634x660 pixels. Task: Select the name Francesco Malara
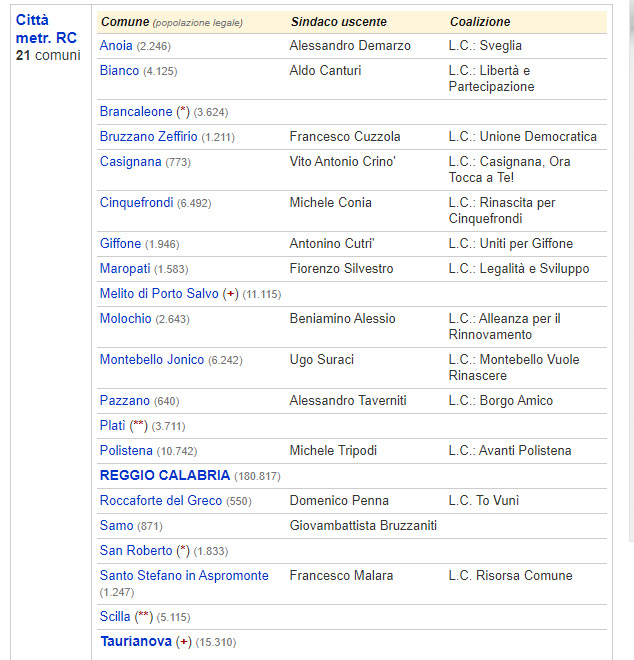click(341, 575)
